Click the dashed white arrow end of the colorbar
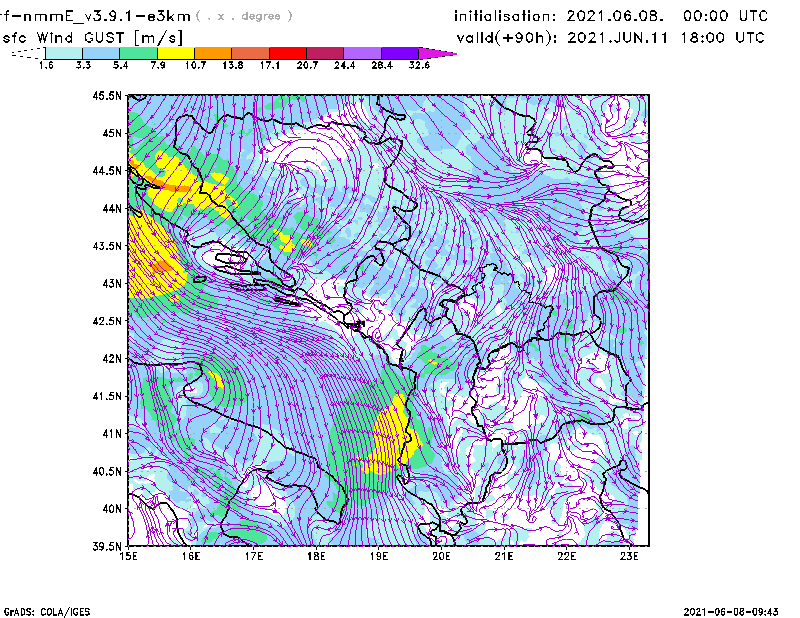The width and height of the screenshot is (800, 618). click(x=28, y=53)
